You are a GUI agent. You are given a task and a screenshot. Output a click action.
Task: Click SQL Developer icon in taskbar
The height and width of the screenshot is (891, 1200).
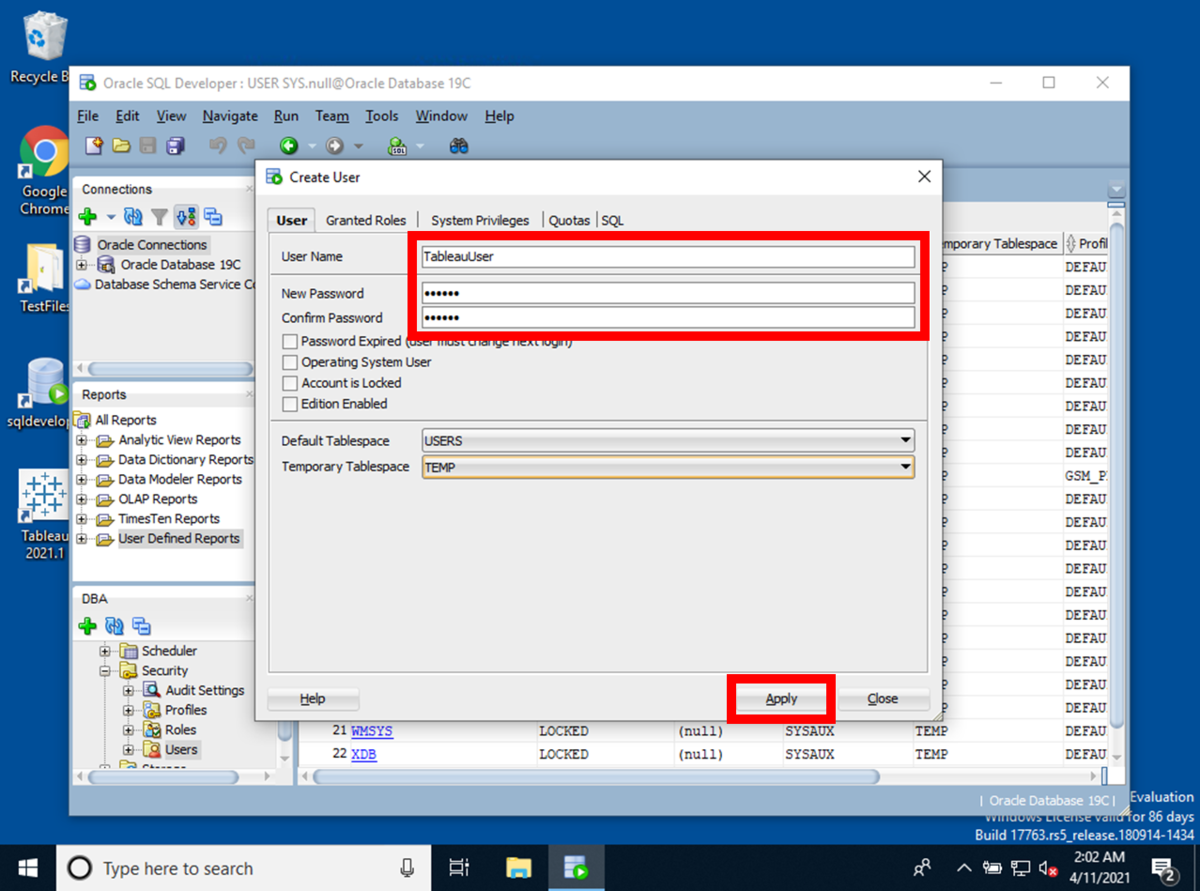[576, 867]
